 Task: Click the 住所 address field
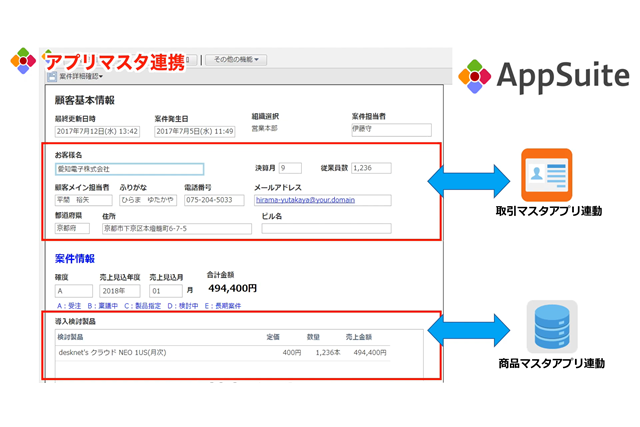177,229
